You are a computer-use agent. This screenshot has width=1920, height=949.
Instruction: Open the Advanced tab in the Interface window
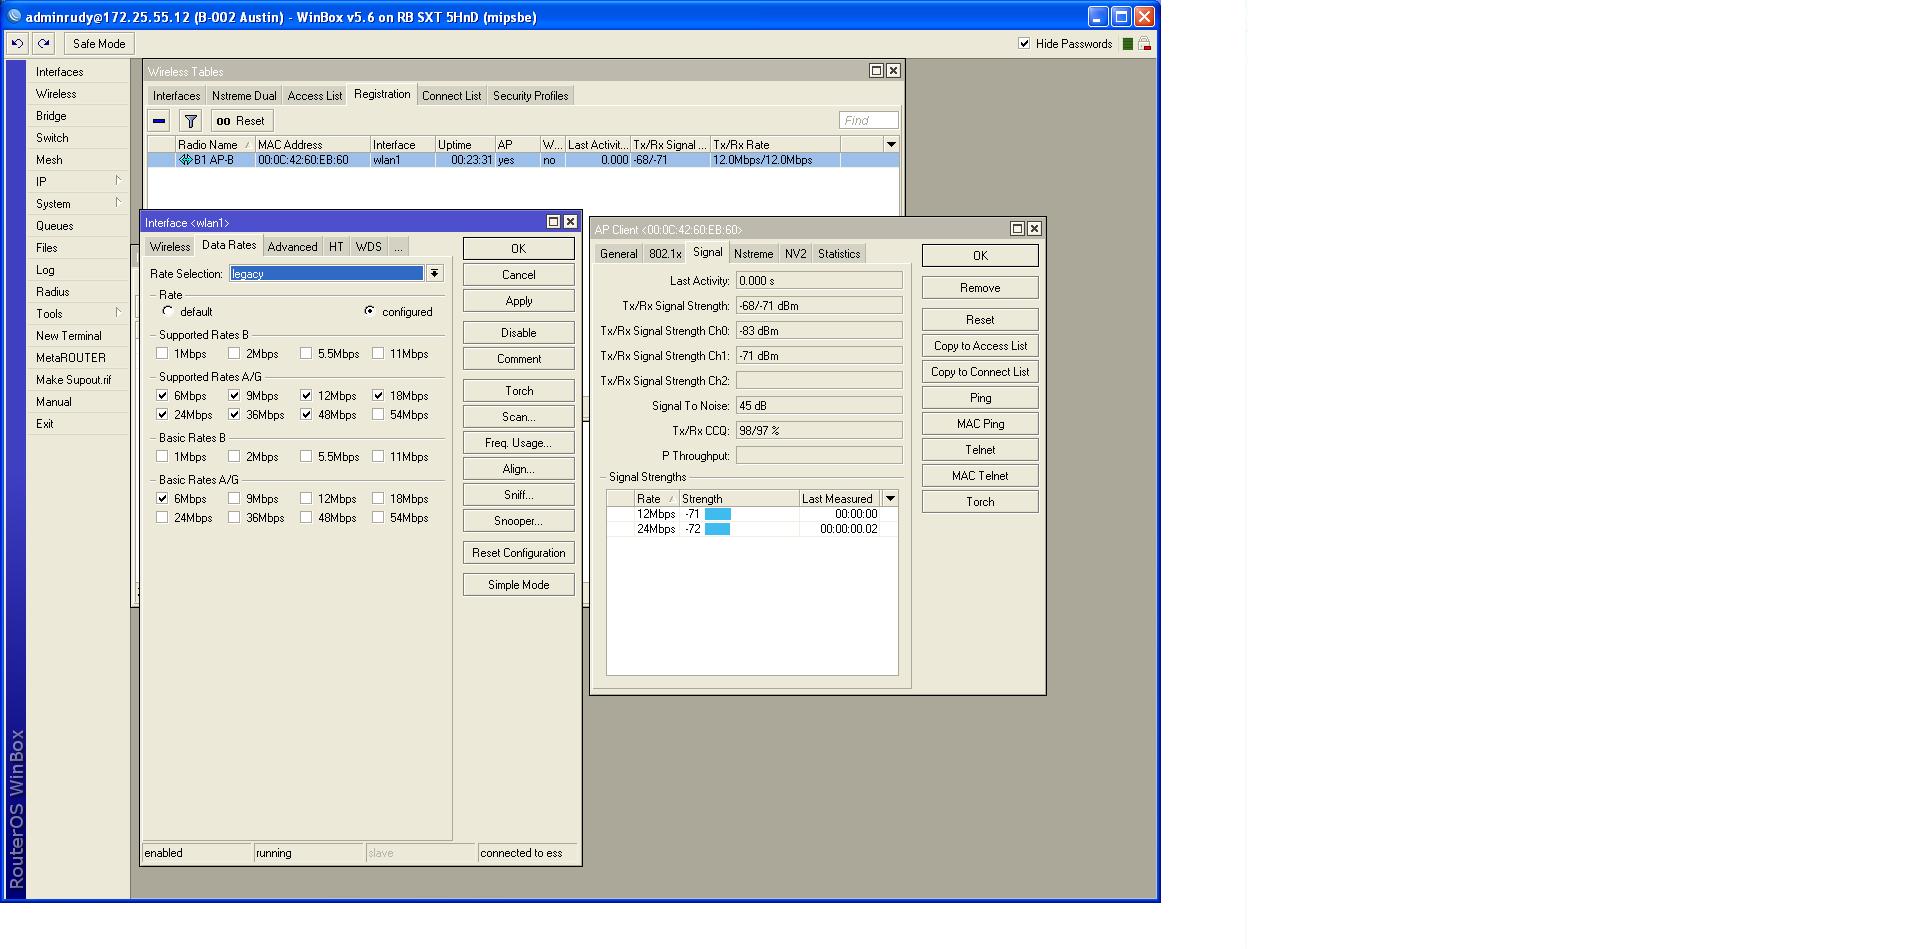292,247
